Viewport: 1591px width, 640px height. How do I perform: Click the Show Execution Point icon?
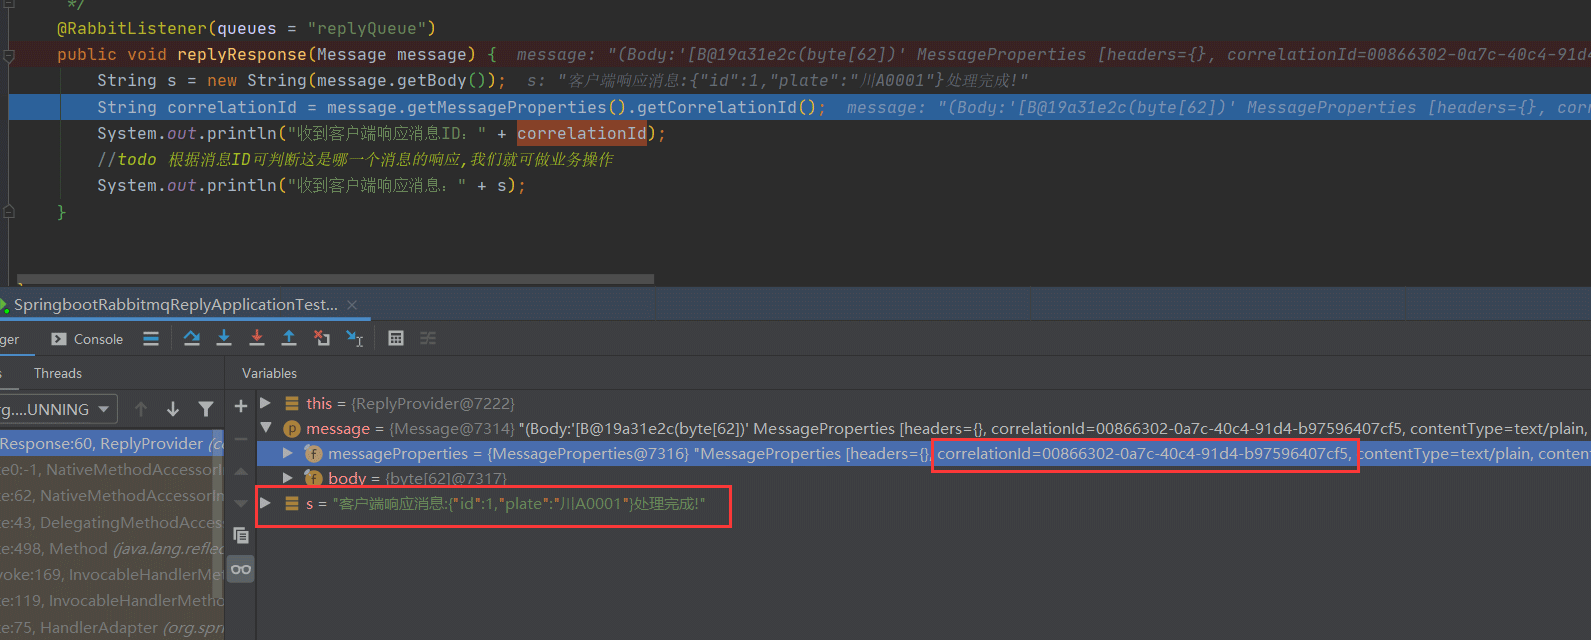[x=151, y=339]
